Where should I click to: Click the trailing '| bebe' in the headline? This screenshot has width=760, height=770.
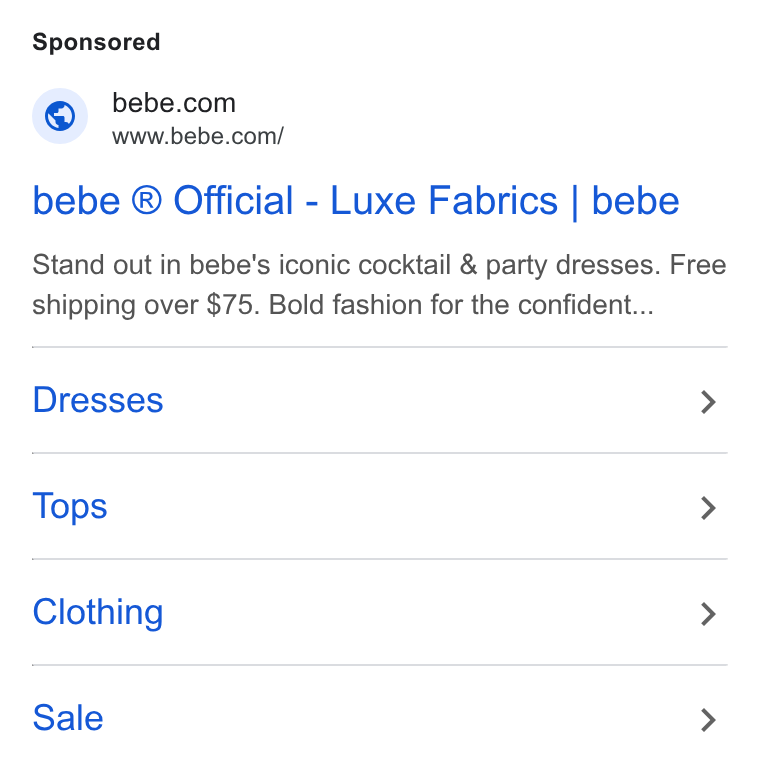625,201
